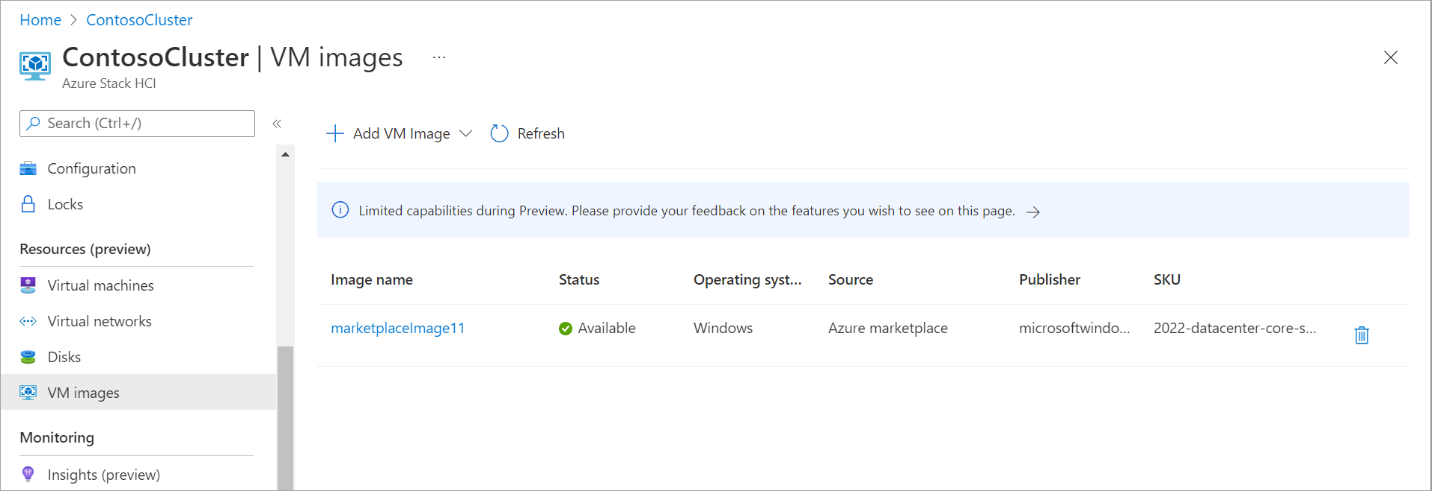Expand the Add VM Image dropdown

coord(465,134)
